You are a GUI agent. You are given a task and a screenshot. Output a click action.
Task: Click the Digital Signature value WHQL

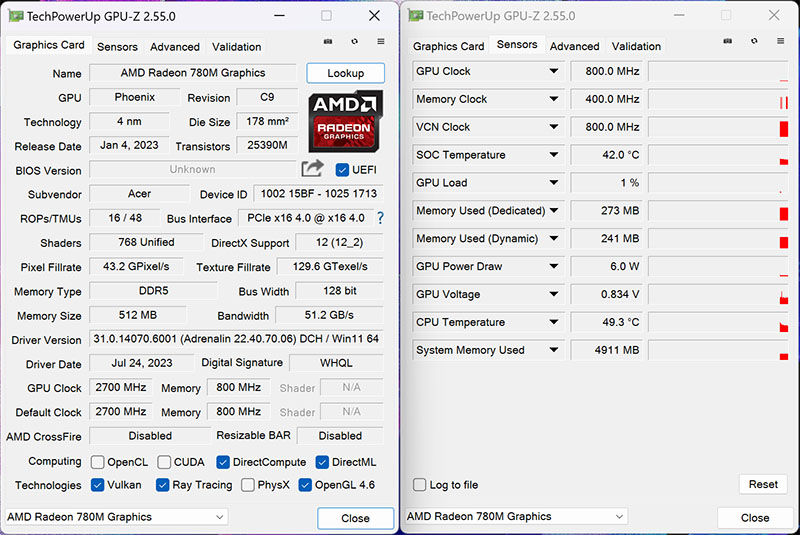336,363
